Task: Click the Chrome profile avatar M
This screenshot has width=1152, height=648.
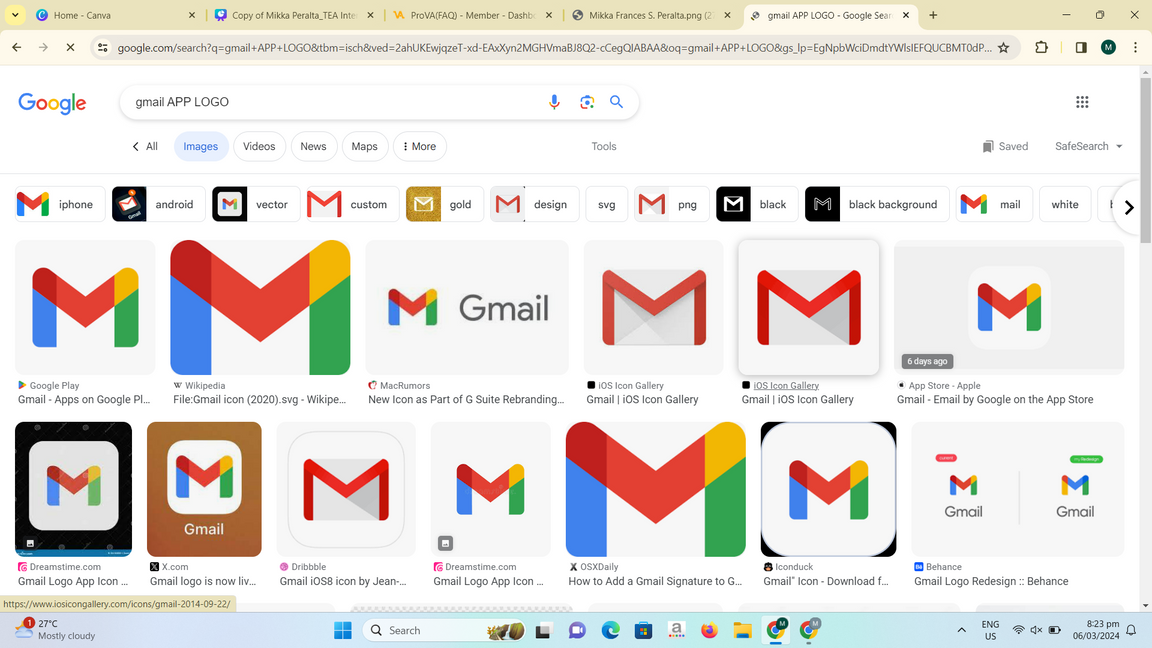Action: click(1109, 48)
